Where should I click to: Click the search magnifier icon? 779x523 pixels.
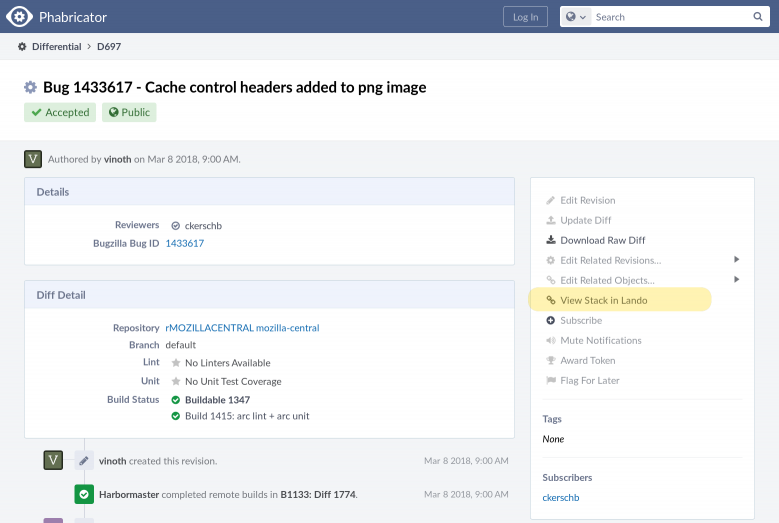(758, 17)
